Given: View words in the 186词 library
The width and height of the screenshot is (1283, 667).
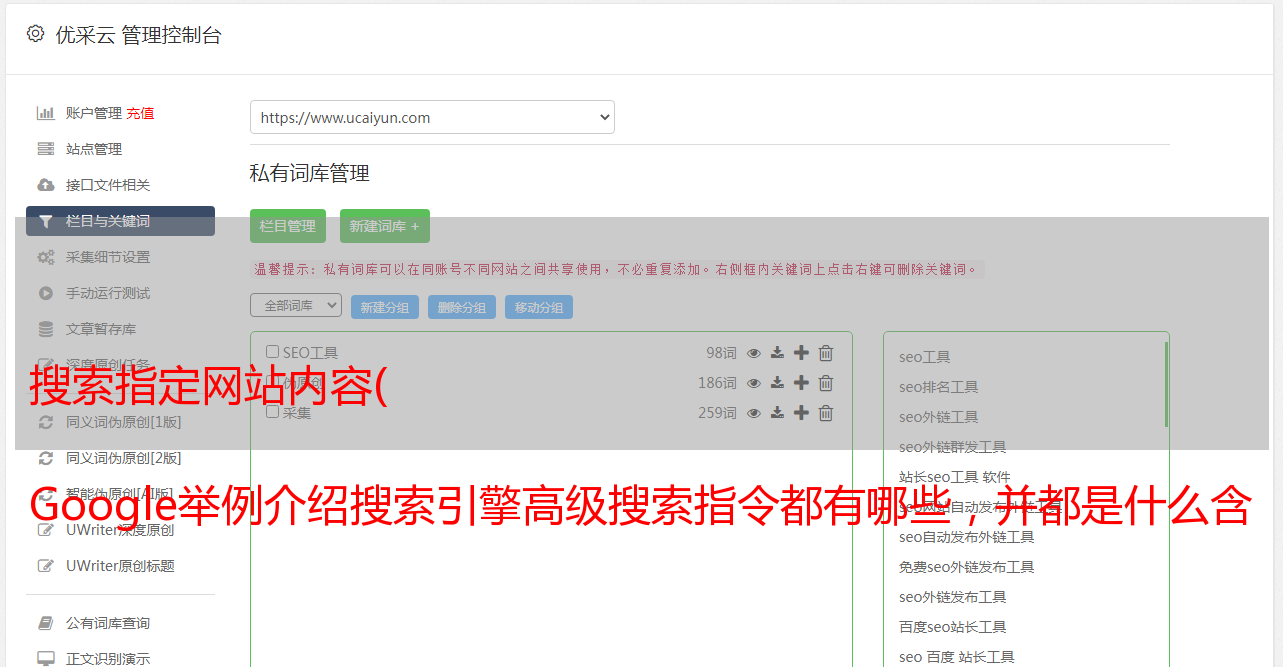Looking at the screenshot, I should point(754,383).
